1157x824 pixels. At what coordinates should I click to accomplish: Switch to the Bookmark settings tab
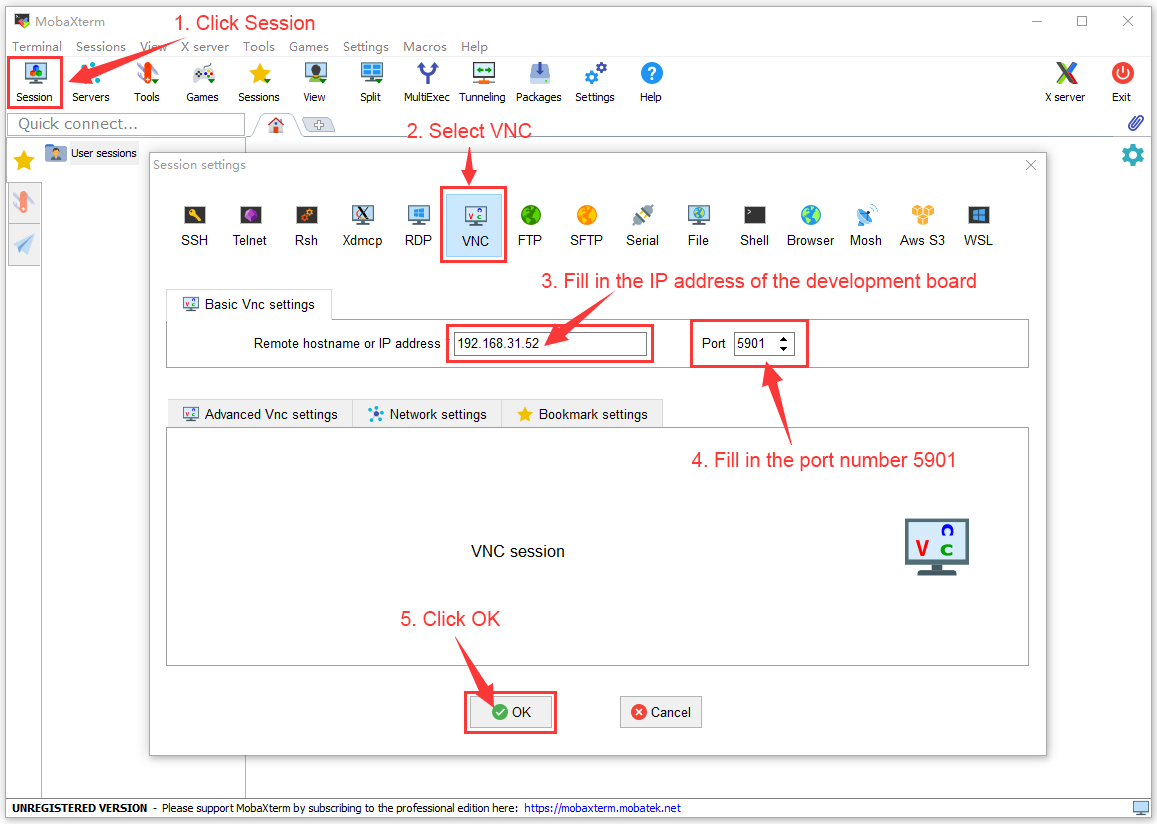point(582,414)
